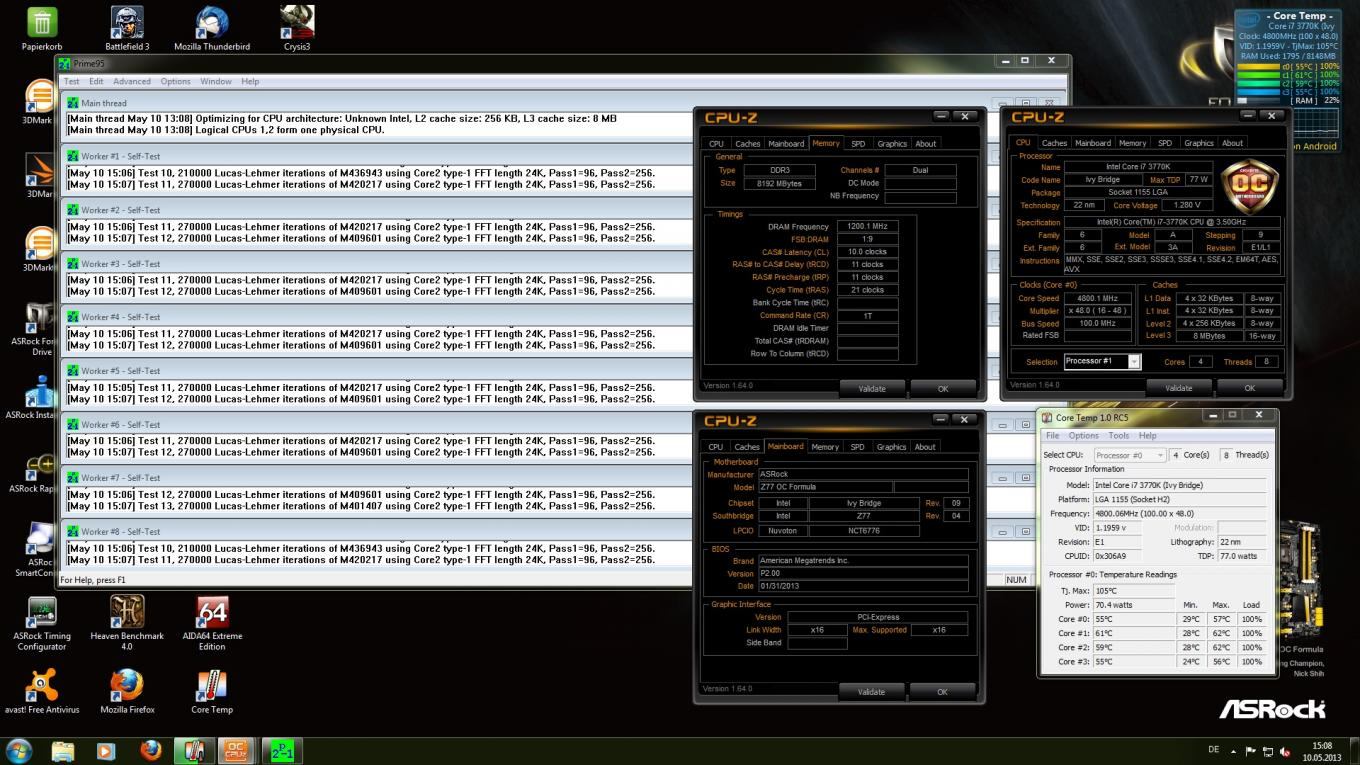The image size is (1360, 765).
Task: Select Memory tab in Mainboard CPU-Z window
Action: click(x=825, y=447)
